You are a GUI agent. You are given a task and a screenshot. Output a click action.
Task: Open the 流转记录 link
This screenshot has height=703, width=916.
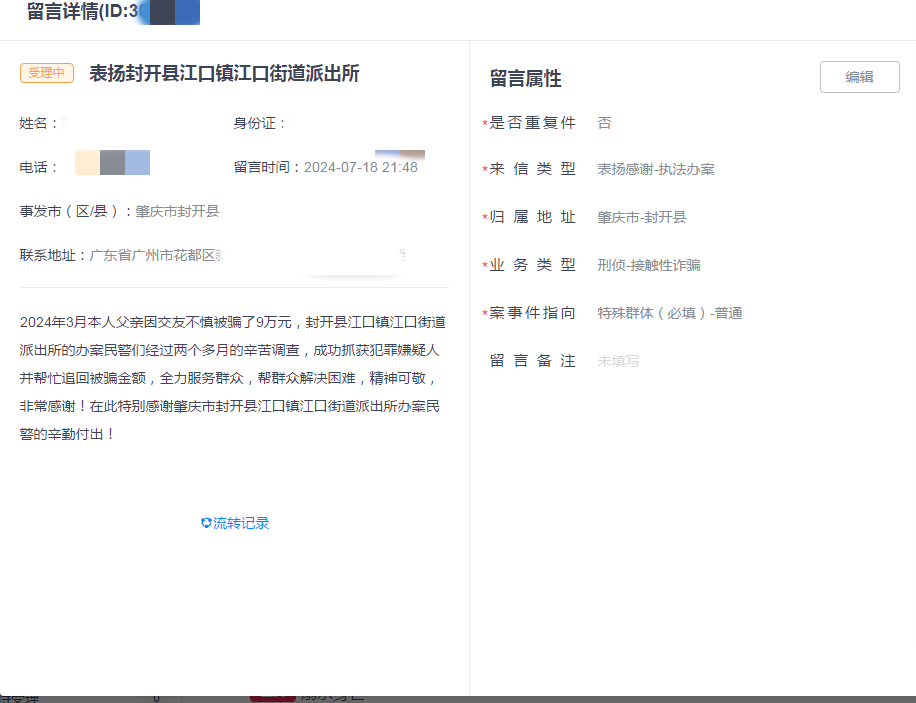[241, 523]
